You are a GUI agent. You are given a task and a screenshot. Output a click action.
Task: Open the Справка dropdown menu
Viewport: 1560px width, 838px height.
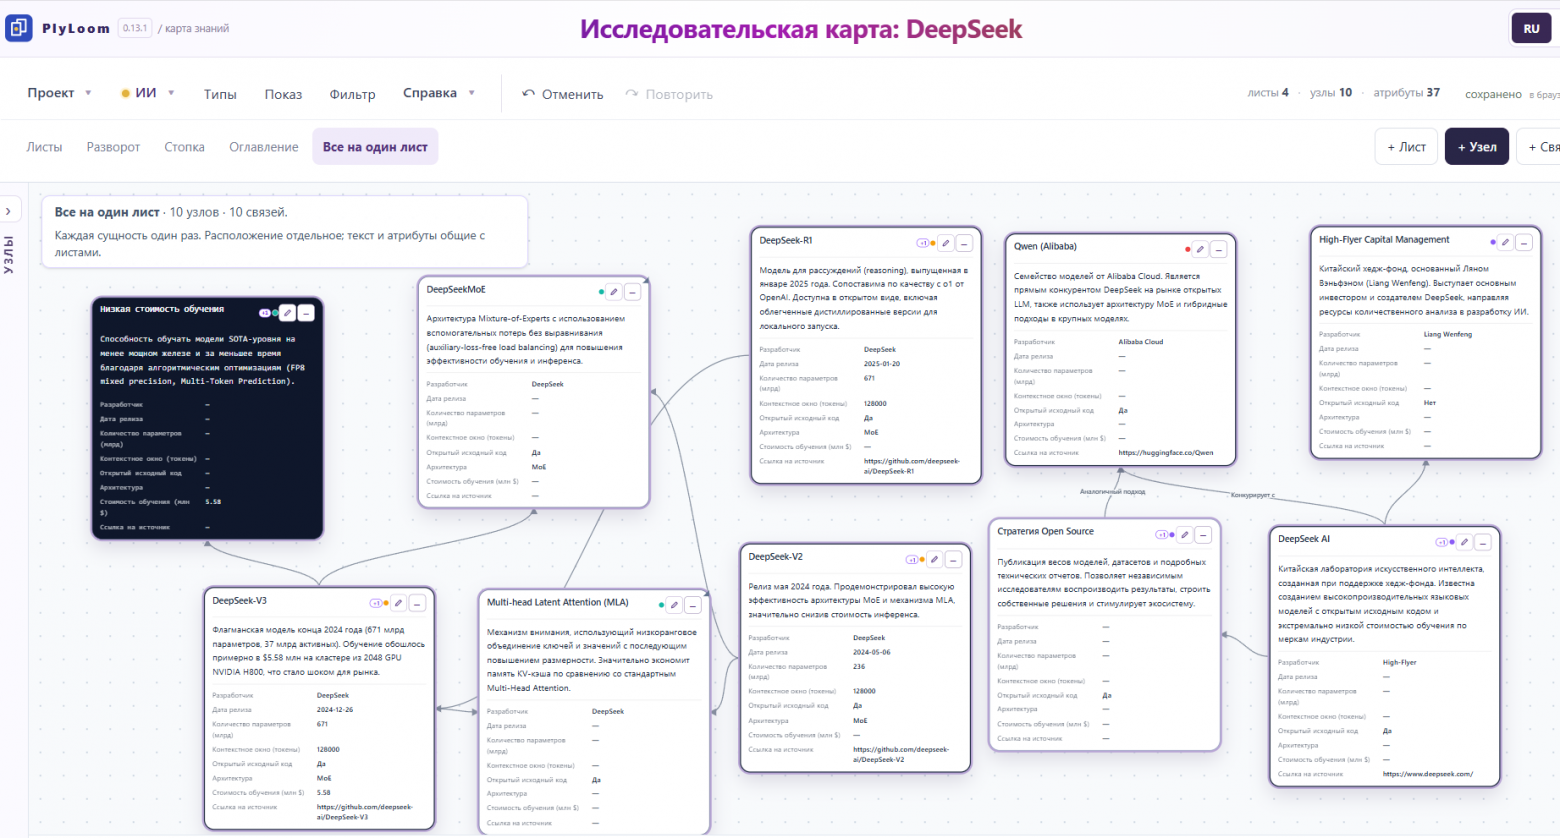pos(439,93)
